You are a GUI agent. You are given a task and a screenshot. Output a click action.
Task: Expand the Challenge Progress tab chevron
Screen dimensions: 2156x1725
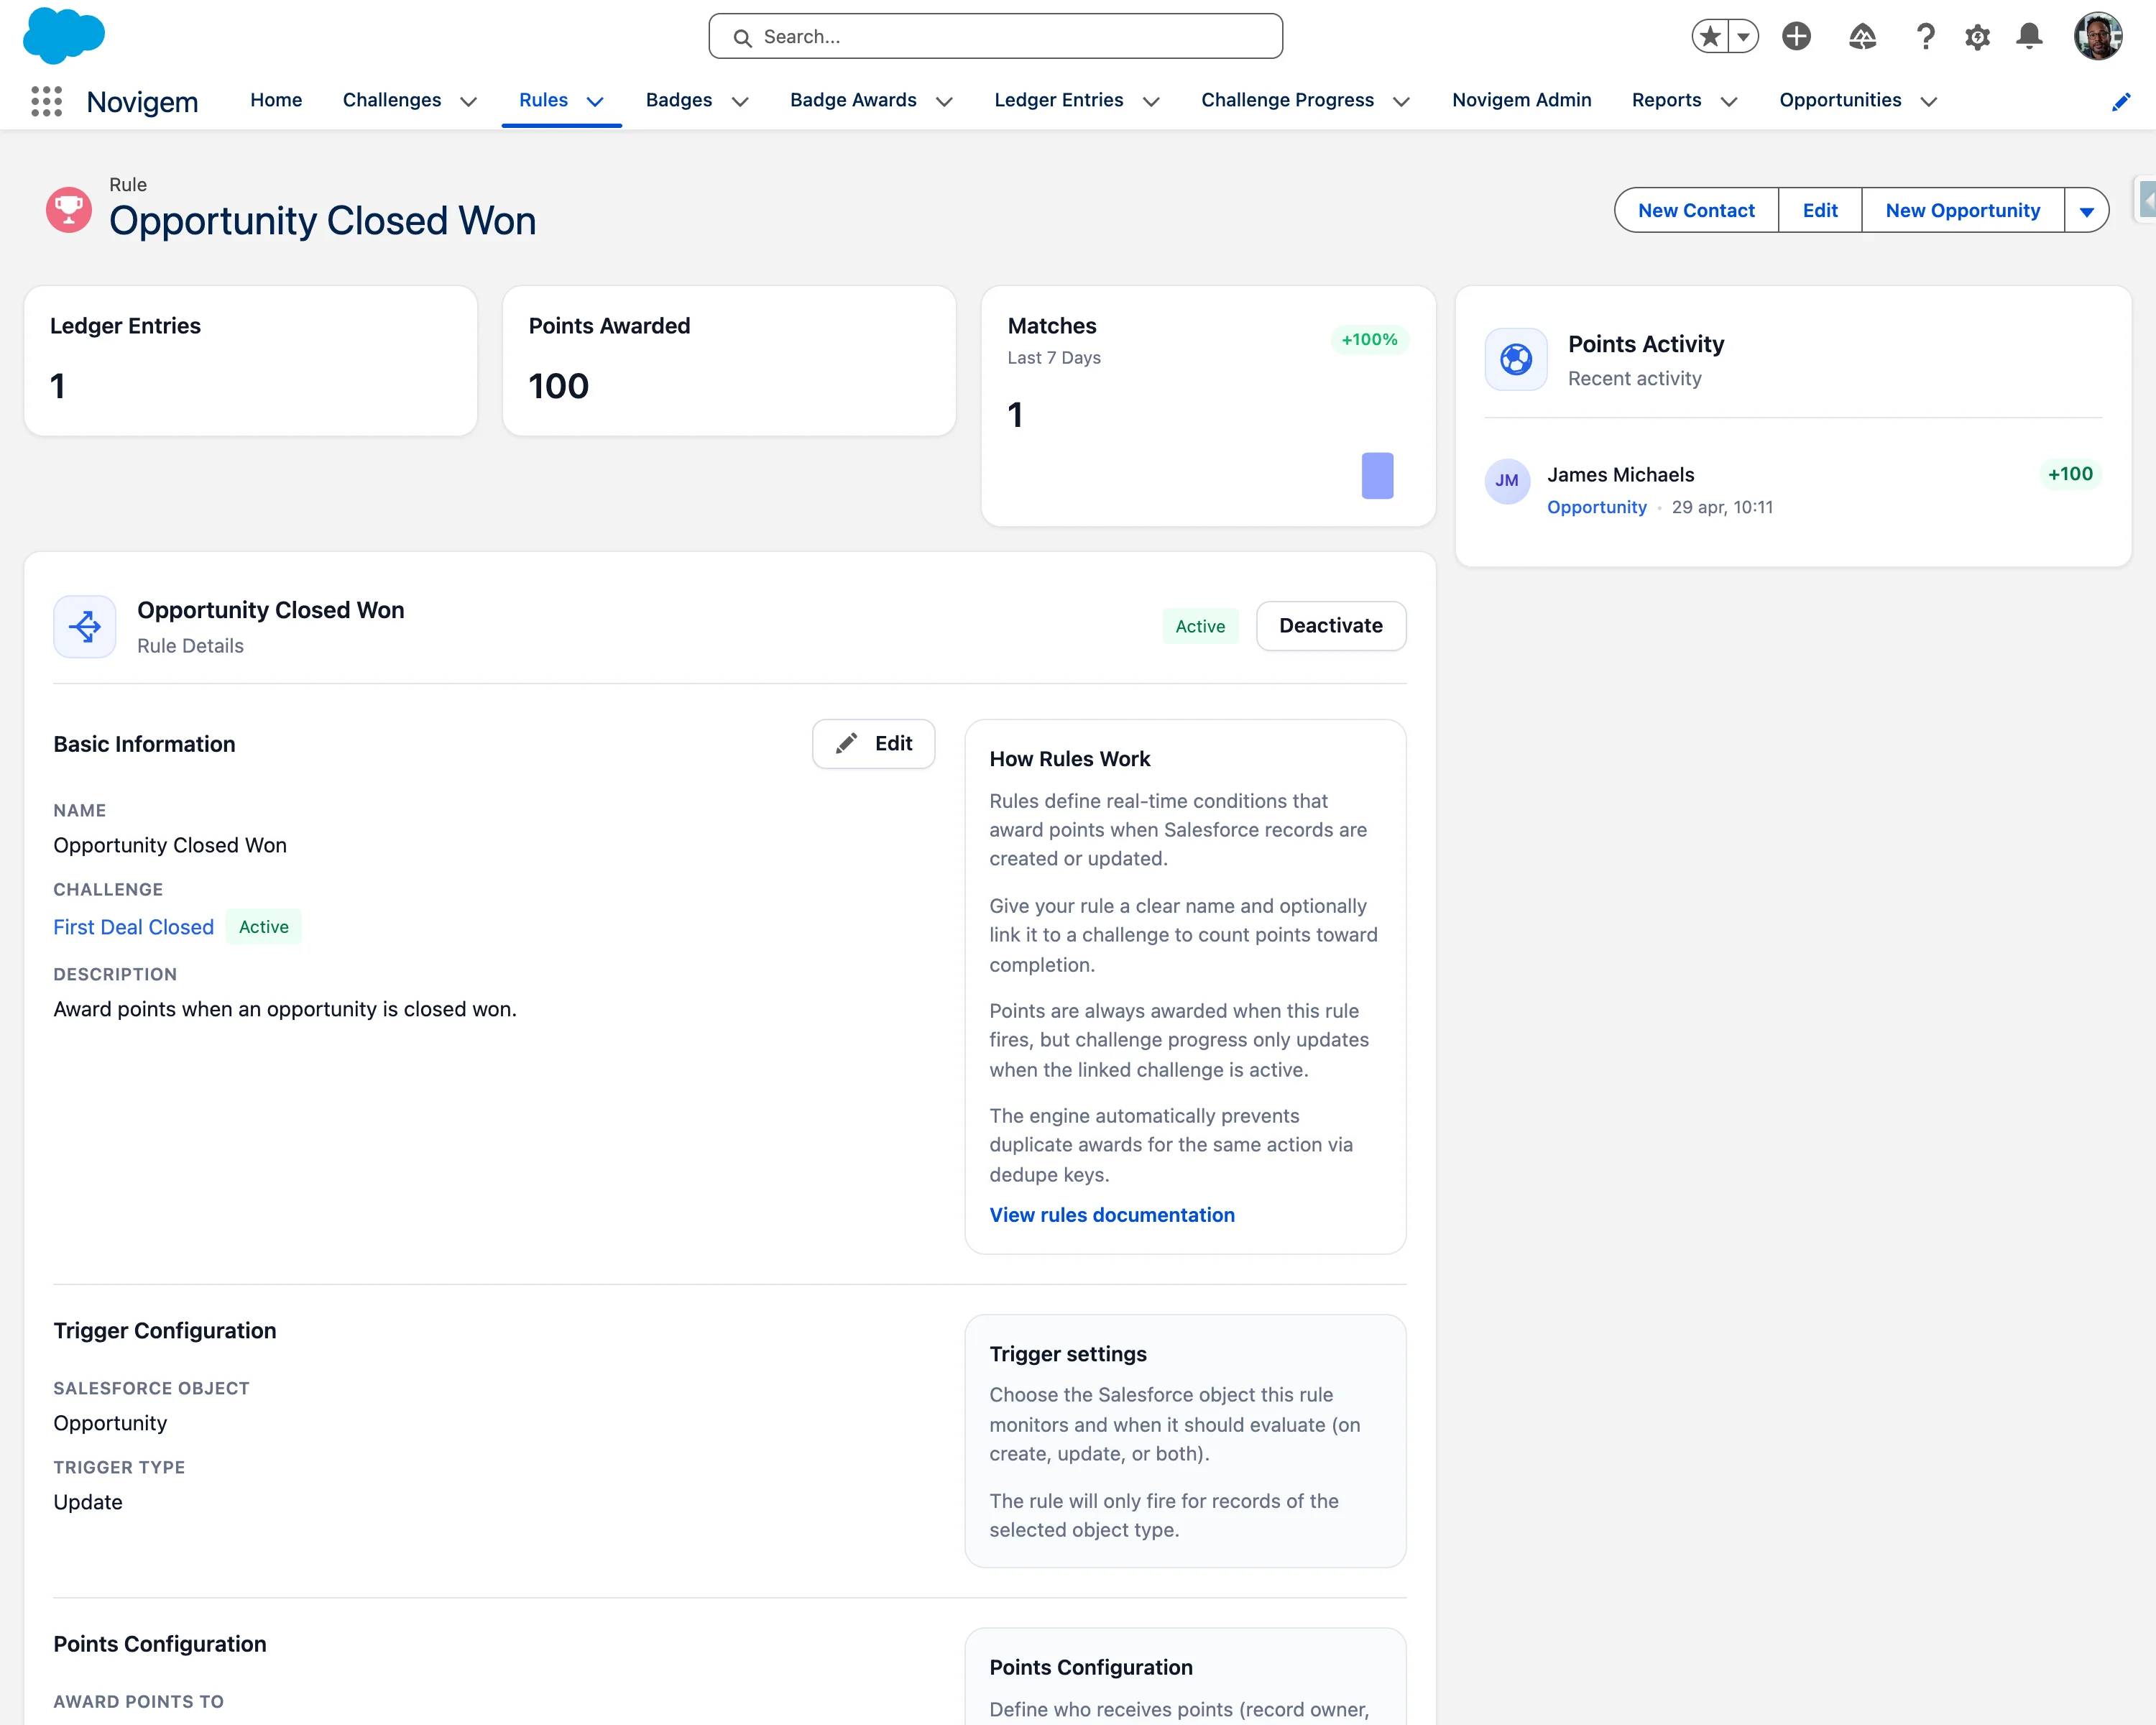(1402, 101)
